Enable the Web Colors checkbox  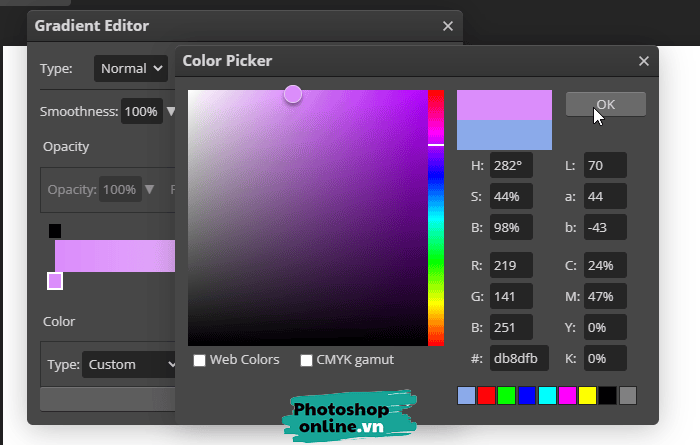click(200, 360)
